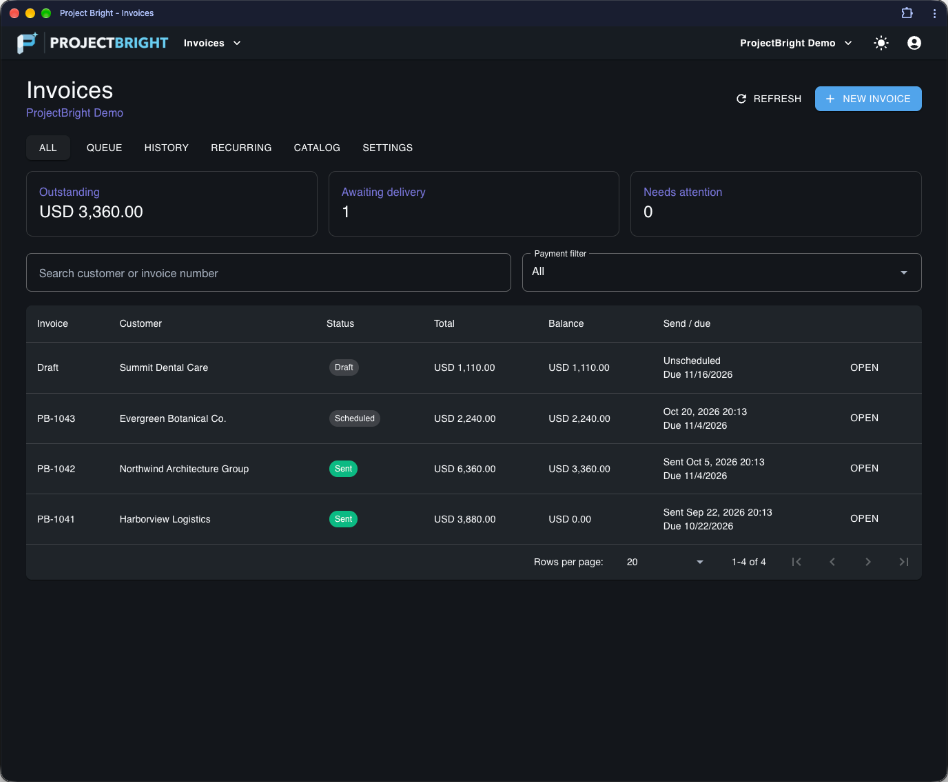Viewport: 948px width, 782px height.
Task: Select the Summit Dental Care customer cell
Action: (x=163, y=368)
